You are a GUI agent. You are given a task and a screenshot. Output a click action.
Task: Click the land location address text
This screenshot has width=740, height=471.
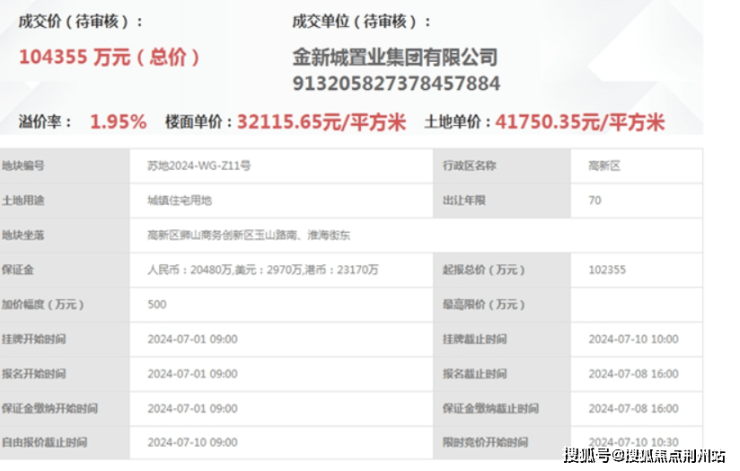click(x=249, y=235)
